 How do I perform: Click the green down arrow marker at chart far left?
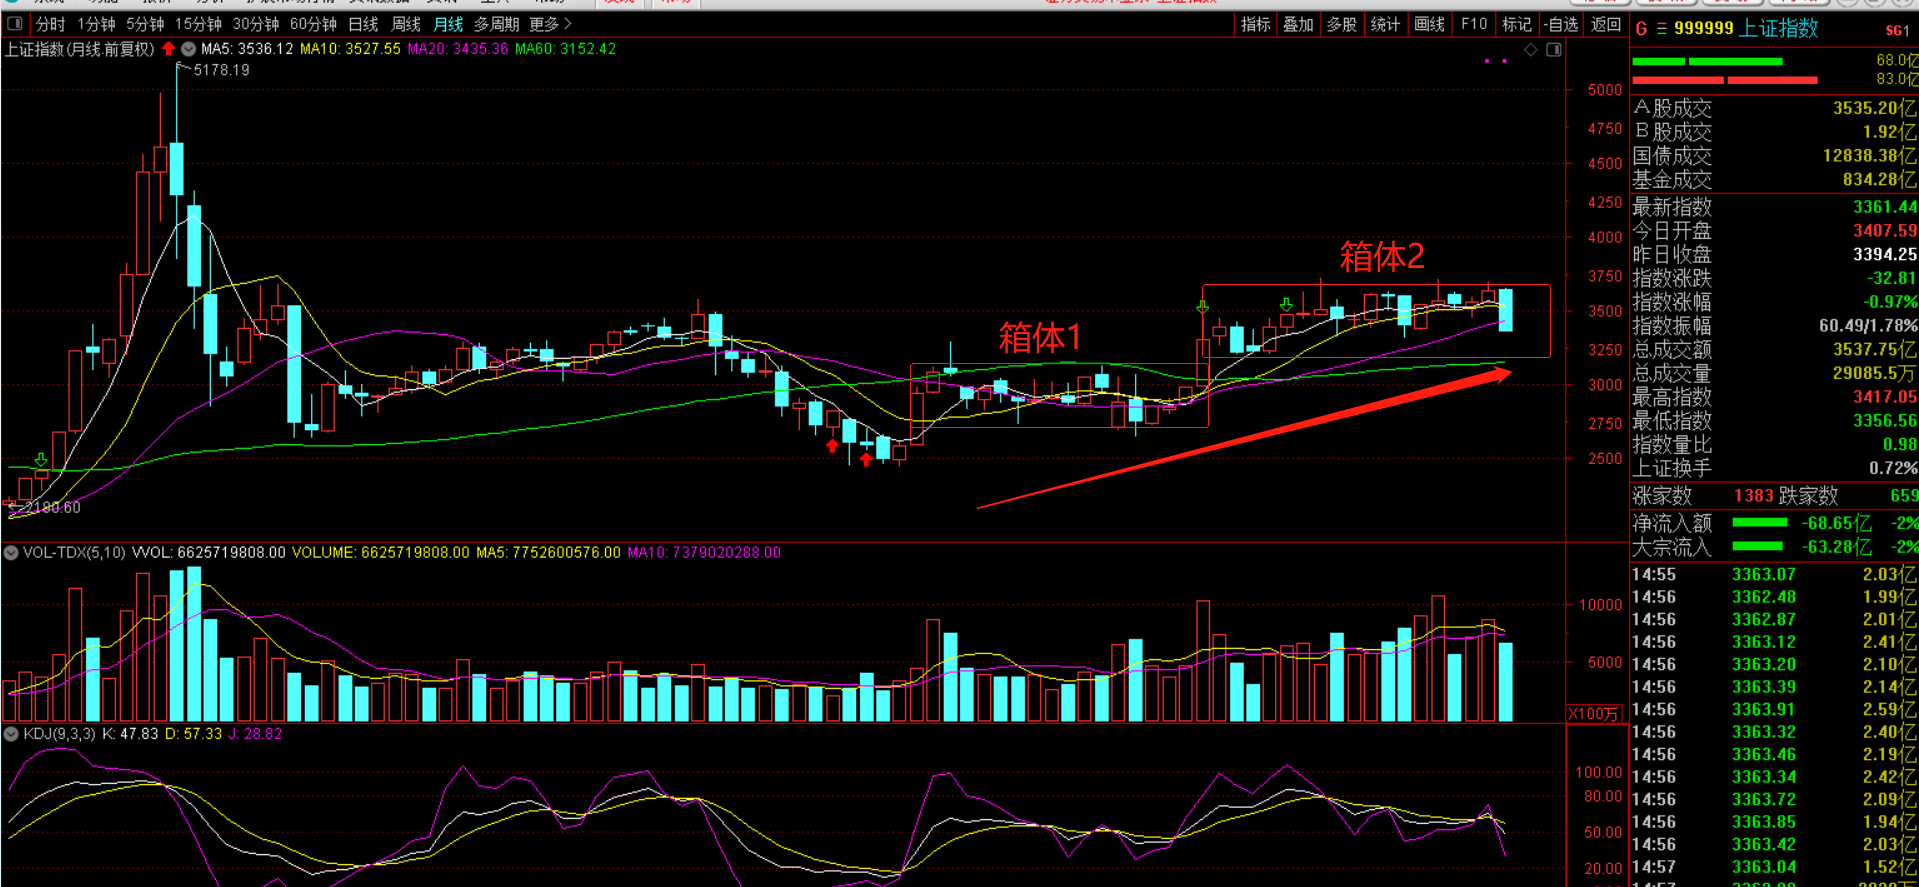pyautogui.click(x=40, y=460)
